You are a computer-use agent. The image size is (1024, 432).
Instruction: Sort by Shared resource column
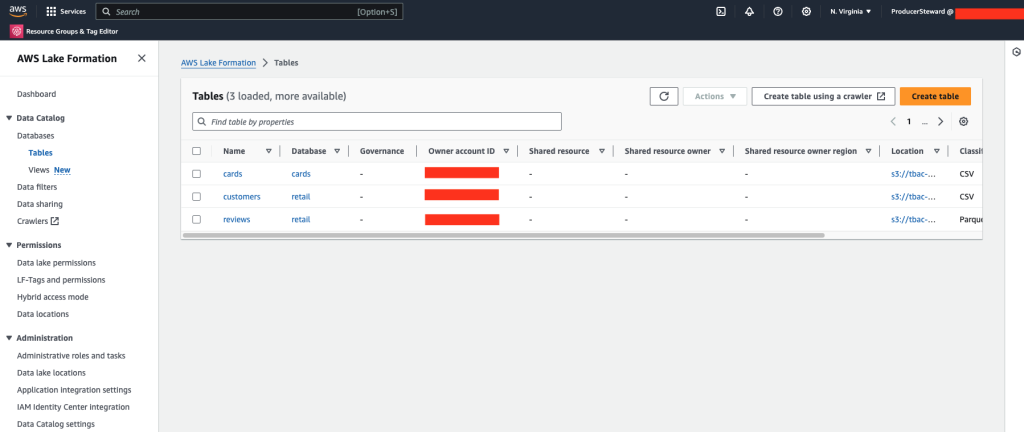pos(601,151)
